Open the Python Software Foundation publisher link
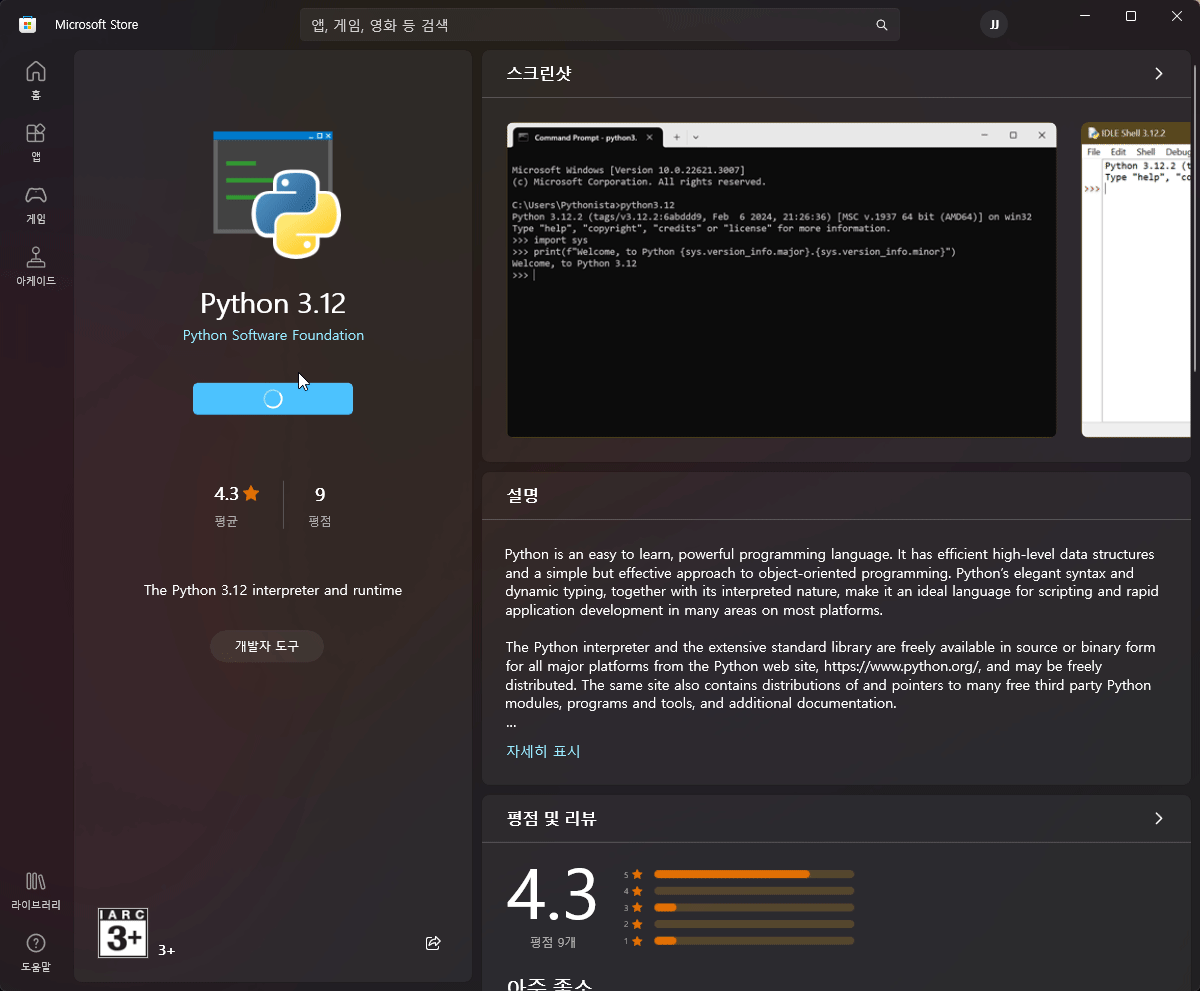 point(272,335)
